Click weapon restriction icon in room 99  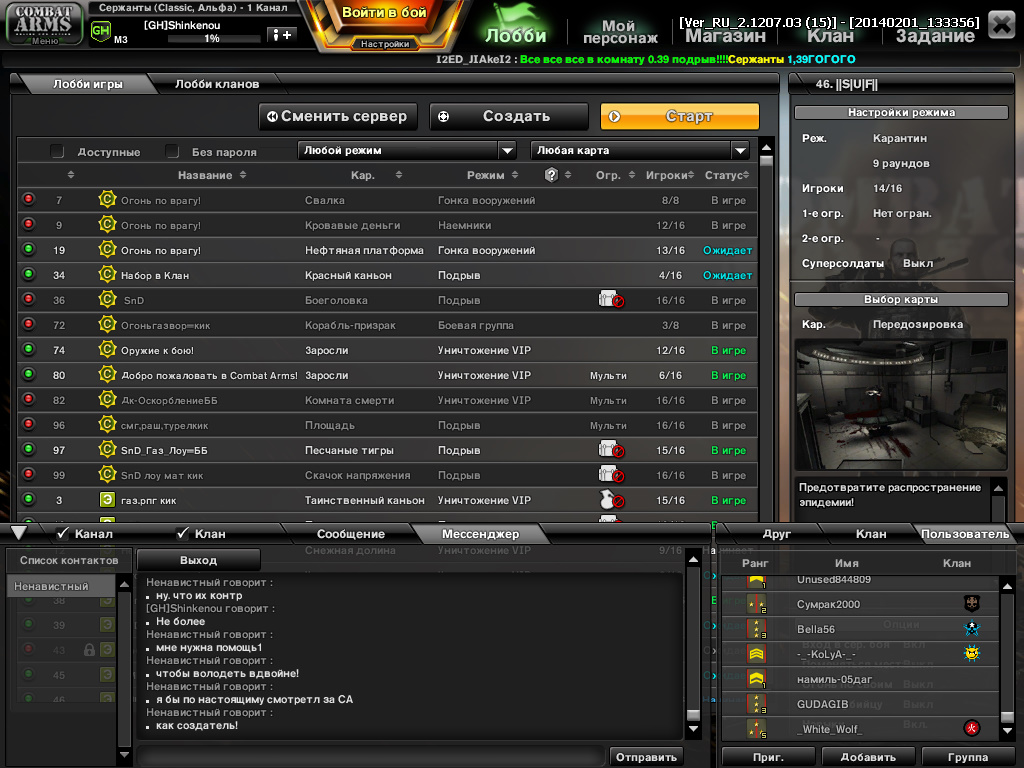click(x=611, y=474)
